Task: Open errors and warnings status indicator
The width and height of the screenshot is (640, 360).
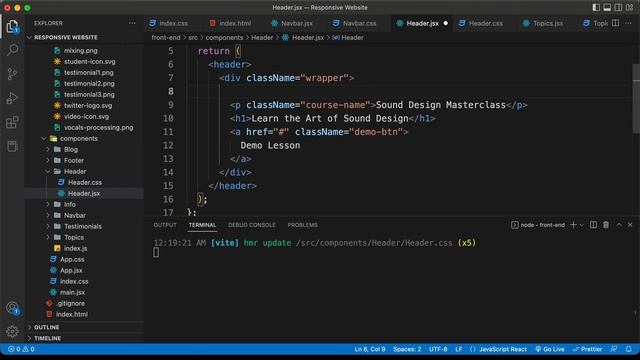Action: 21,349
